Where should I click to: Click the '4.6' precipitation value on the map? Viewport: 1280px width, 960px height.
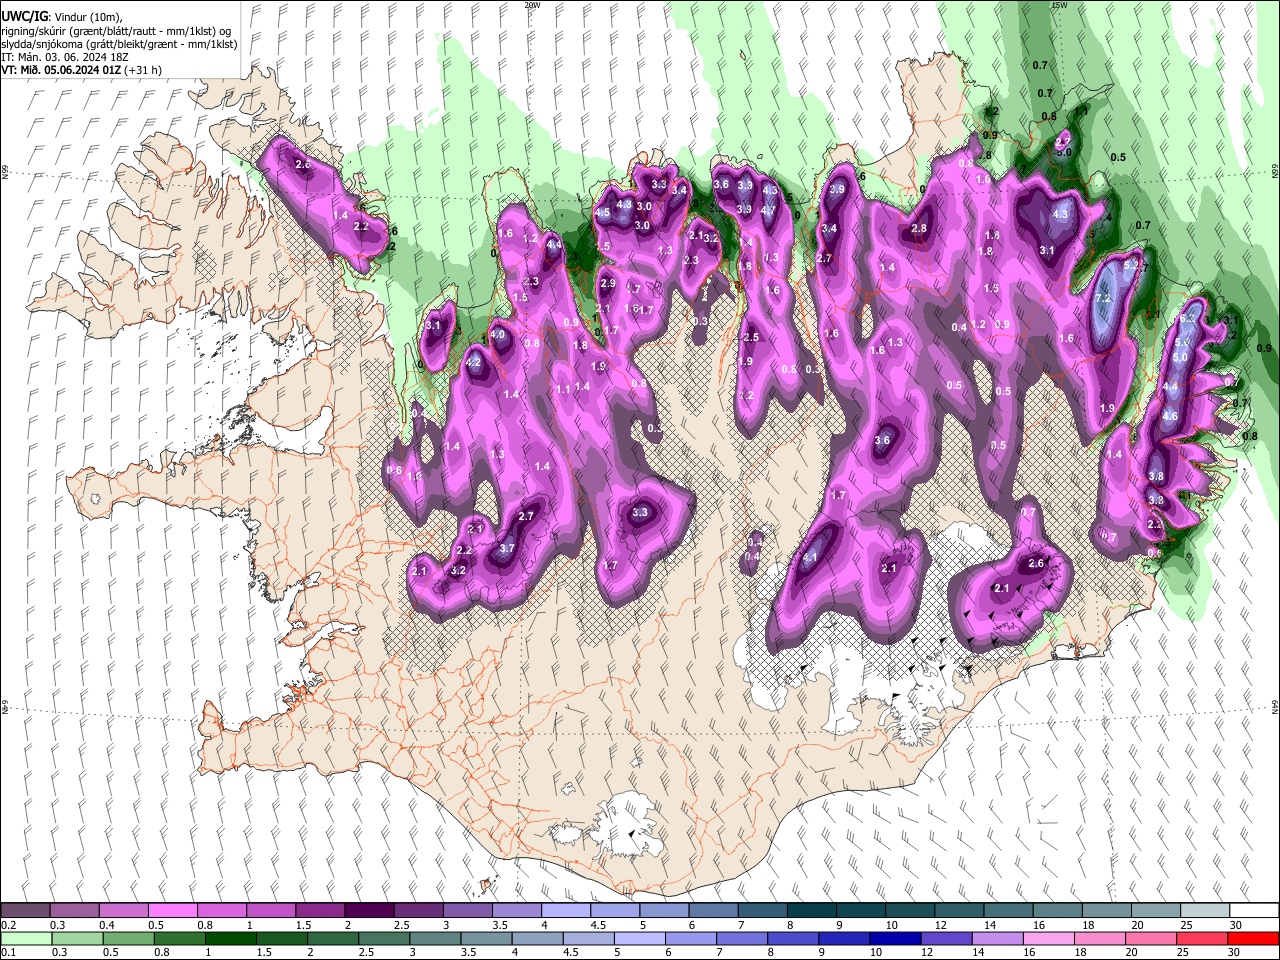coord(1170,416)
